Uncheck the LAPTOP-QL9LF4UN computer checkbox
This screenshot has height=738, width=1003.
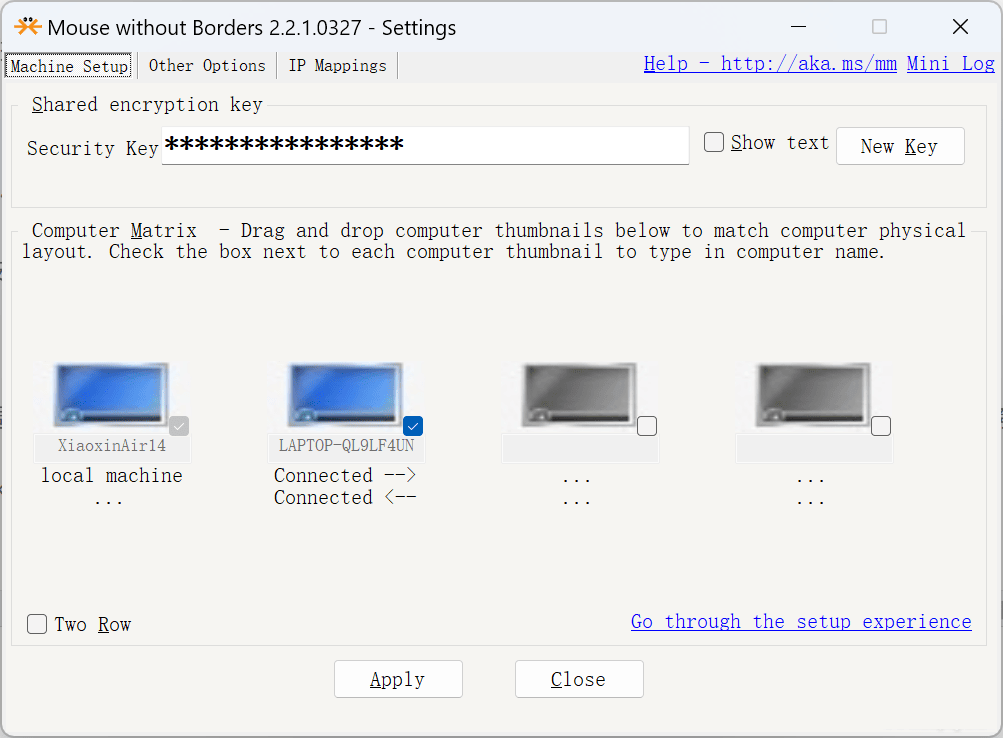point(413,426)
